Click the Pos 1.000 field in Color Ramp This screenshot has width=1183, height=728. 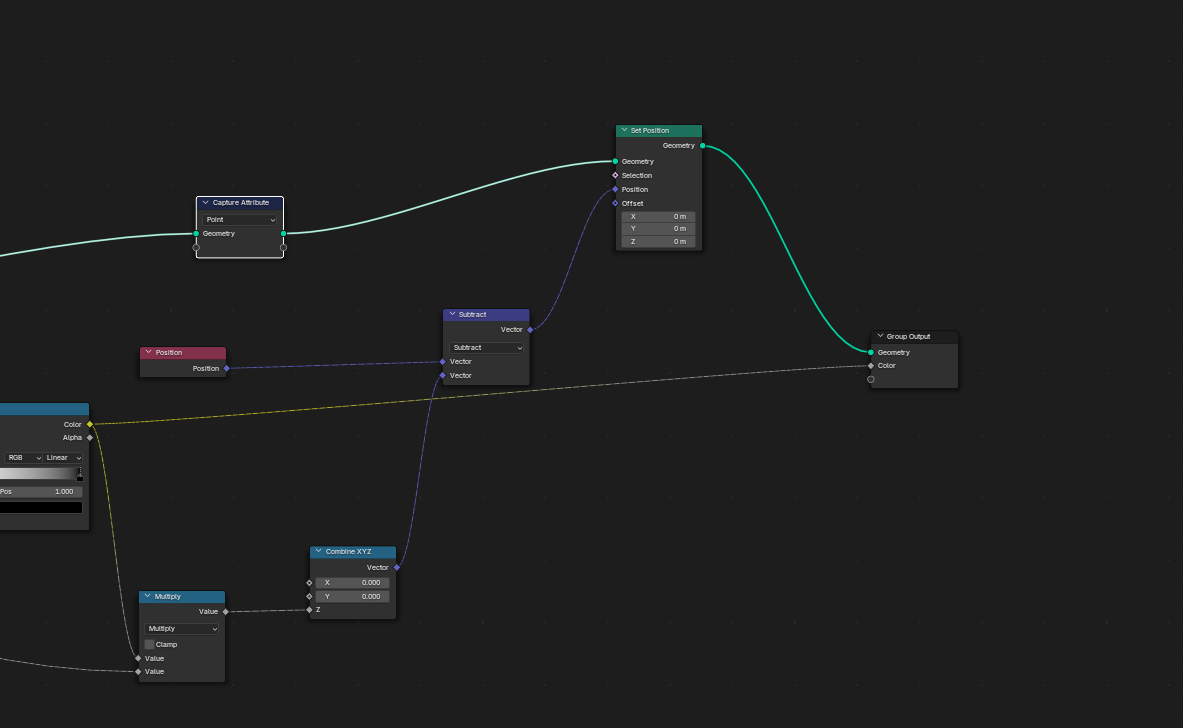(x=41, y=492)
